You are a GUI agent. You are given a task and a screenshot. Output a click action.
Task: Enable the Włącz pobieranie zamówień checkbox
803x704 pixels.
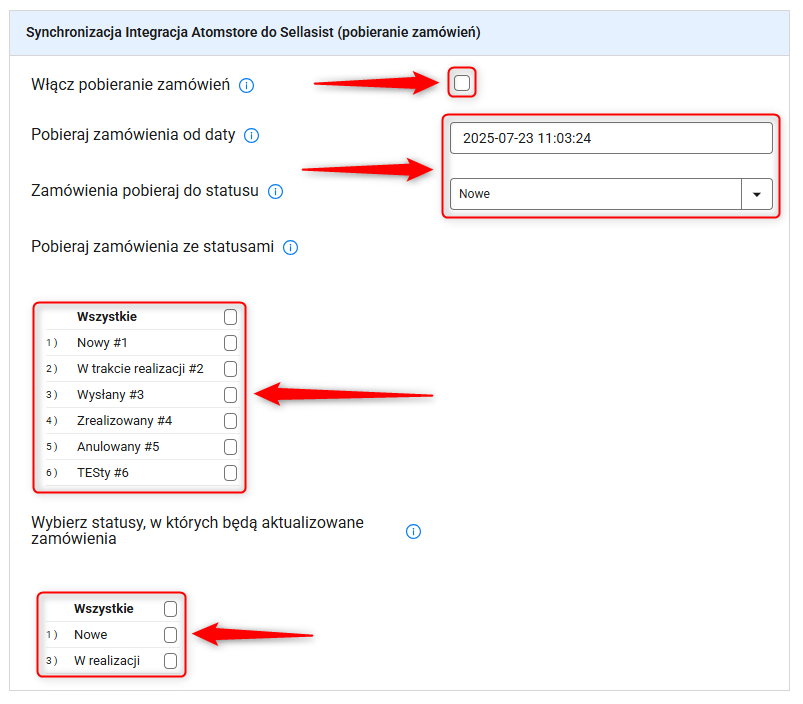click(x=462, y=82)
